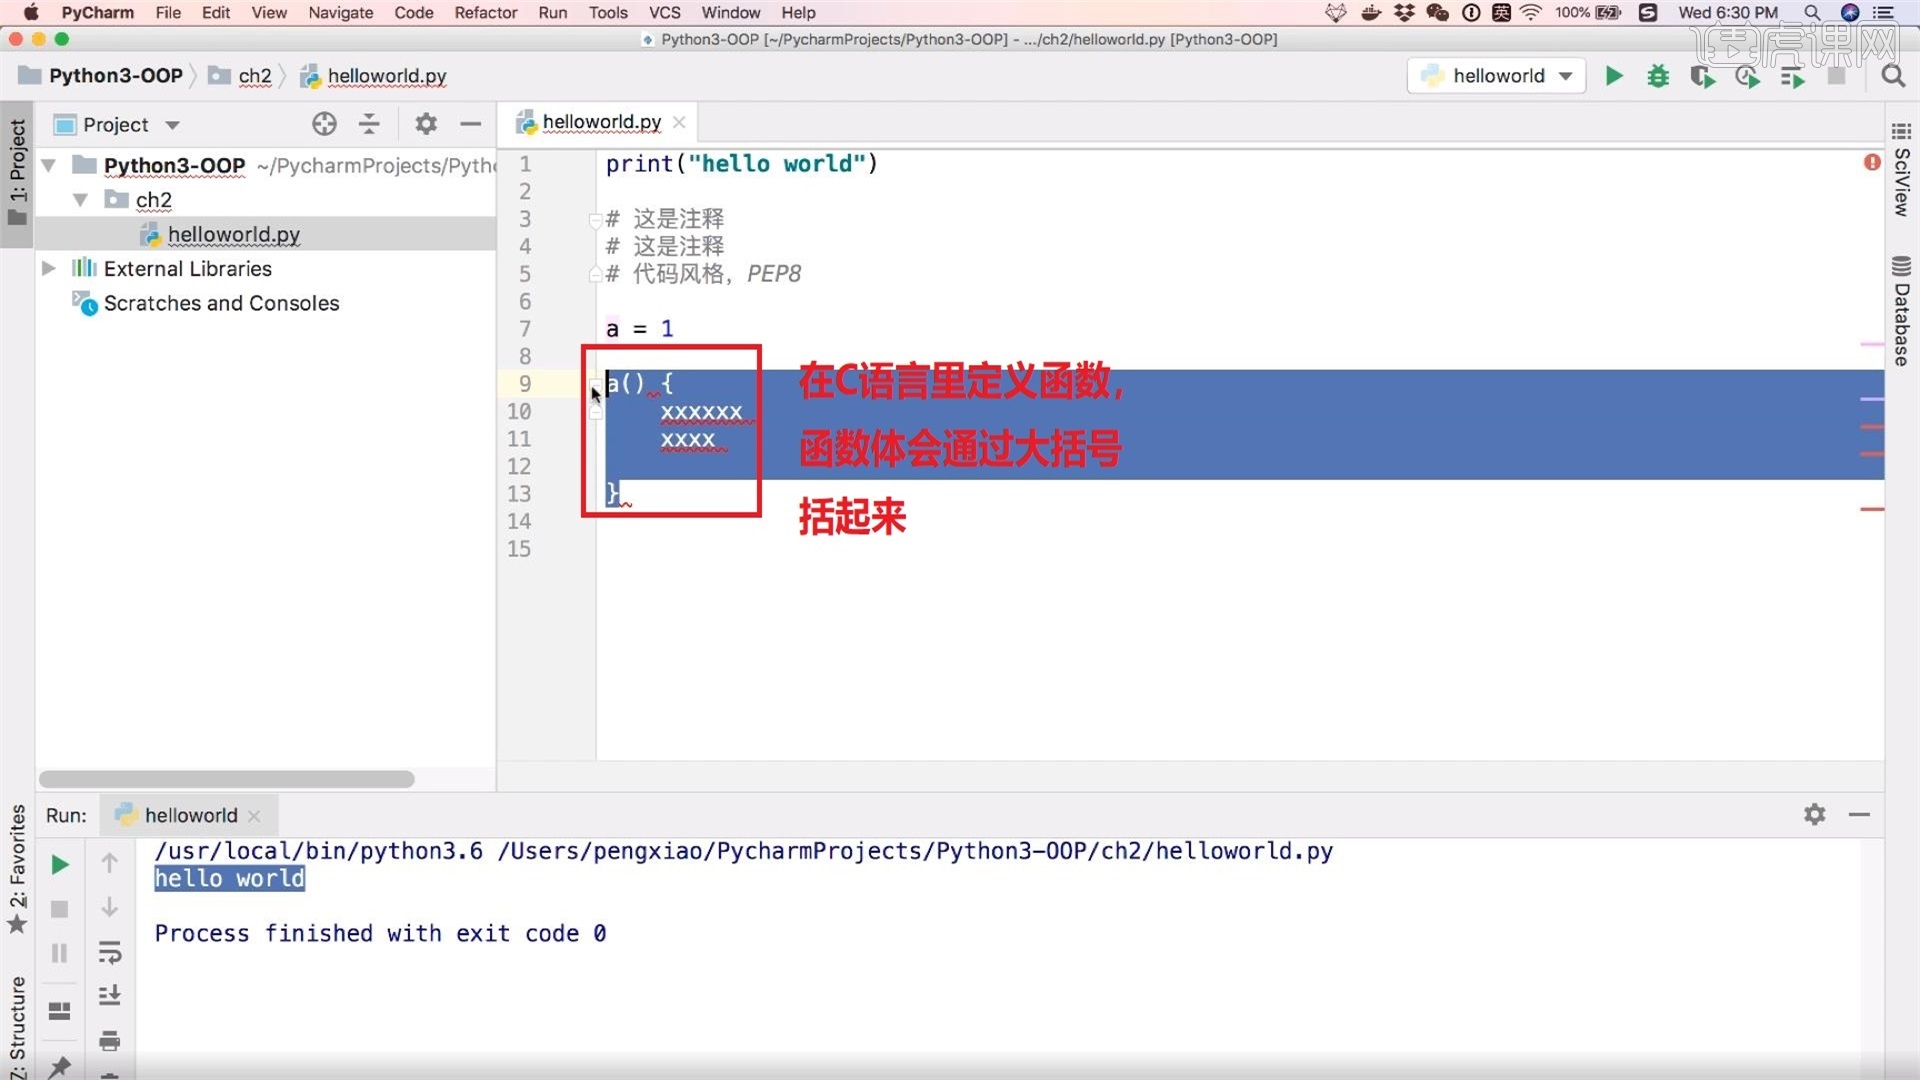Collapse all nodes in Project panel
Image resolution: width=1920 pixels, height=1080 pixels.
click(369, 123)
